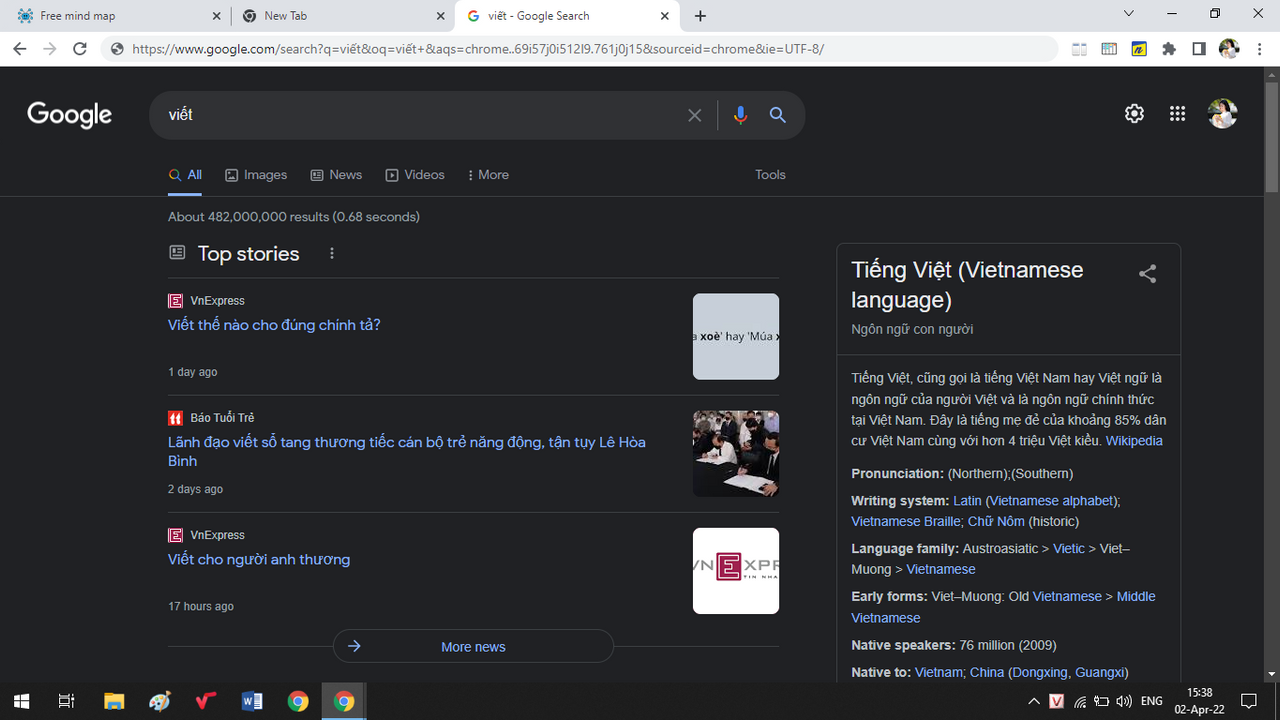Click the magnifying glass search button
The height and width of the screenshot is (720, 1280).
click(777, 115)
